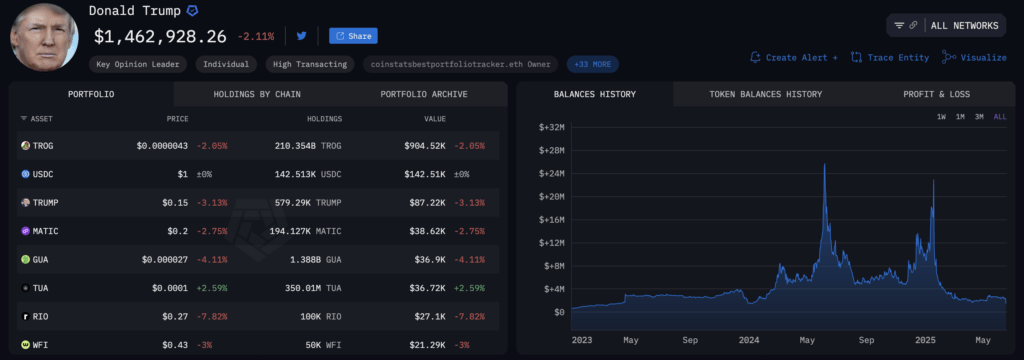
Task: Switch to the HOLDINGS BY CHAIN tab
Action: pos(257,94)
